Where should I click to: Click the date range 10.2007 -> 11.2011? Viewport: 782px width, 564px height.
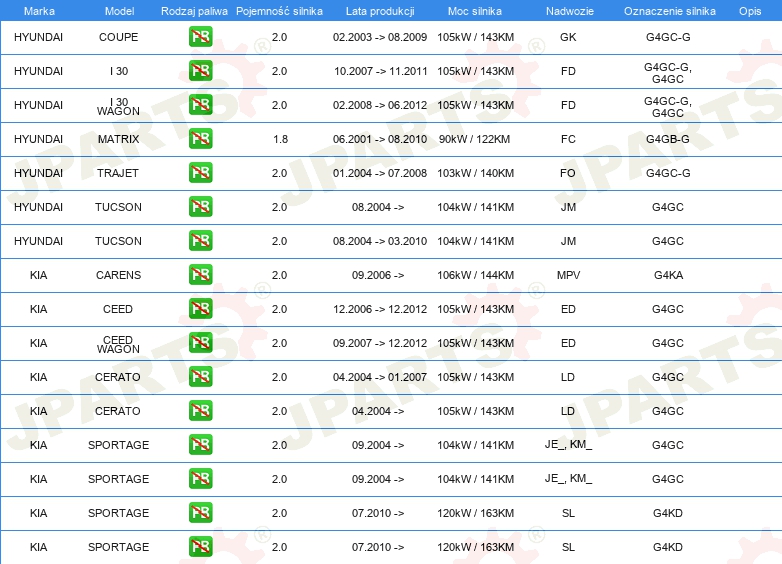click(381, 71)
